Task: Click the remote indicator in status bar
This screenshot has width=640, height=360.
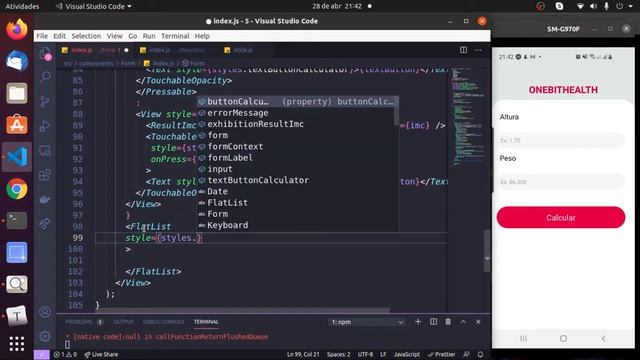Action: click(42, 354)
